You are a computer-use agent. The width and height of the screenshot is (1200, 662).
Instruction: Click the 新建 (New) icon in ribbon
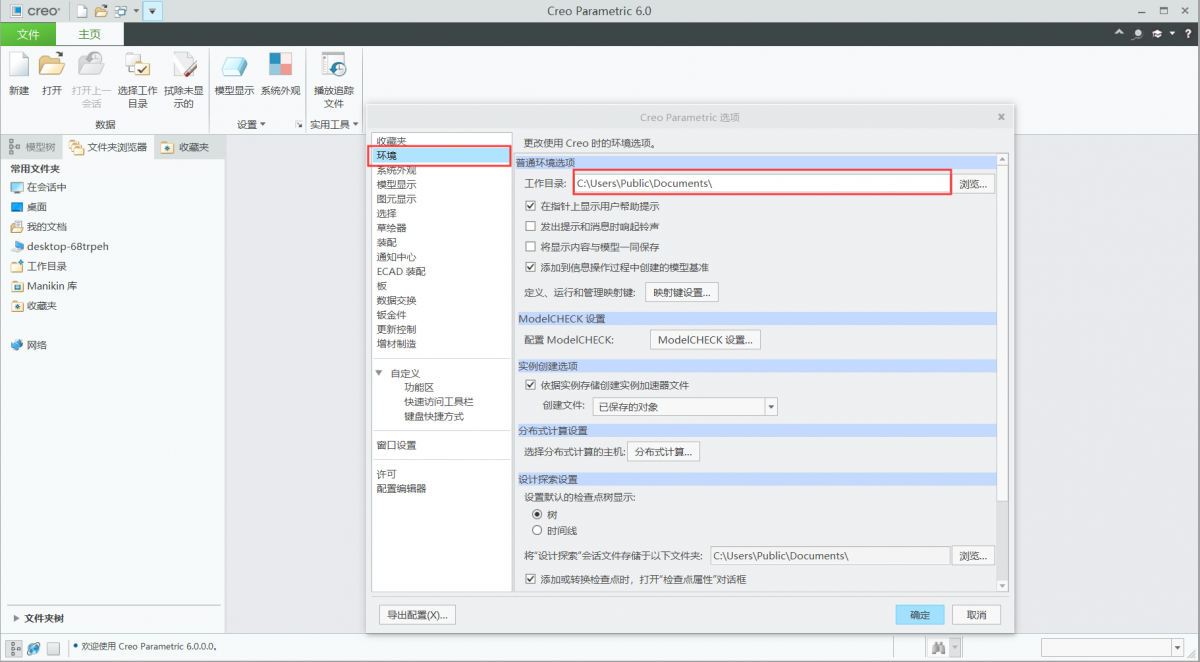point(19,65)
